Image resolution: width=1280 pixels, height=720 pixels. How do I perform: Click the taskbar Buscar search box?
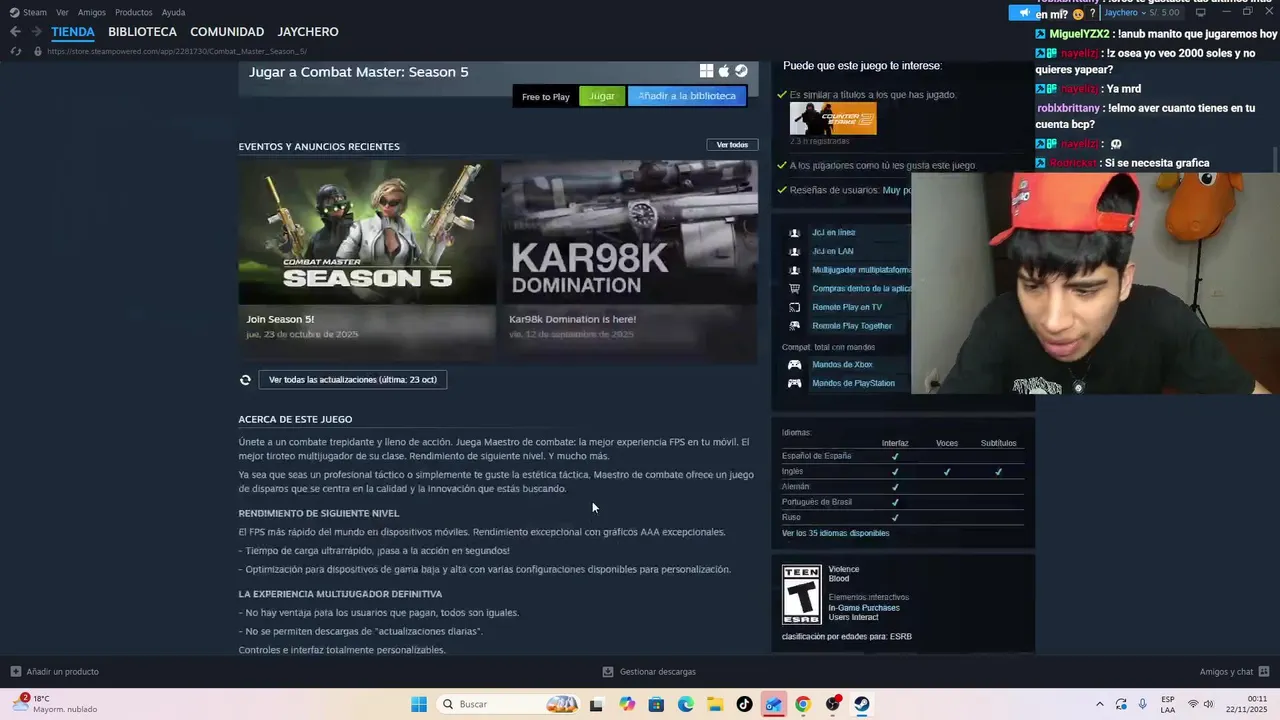tap(509, 704)
